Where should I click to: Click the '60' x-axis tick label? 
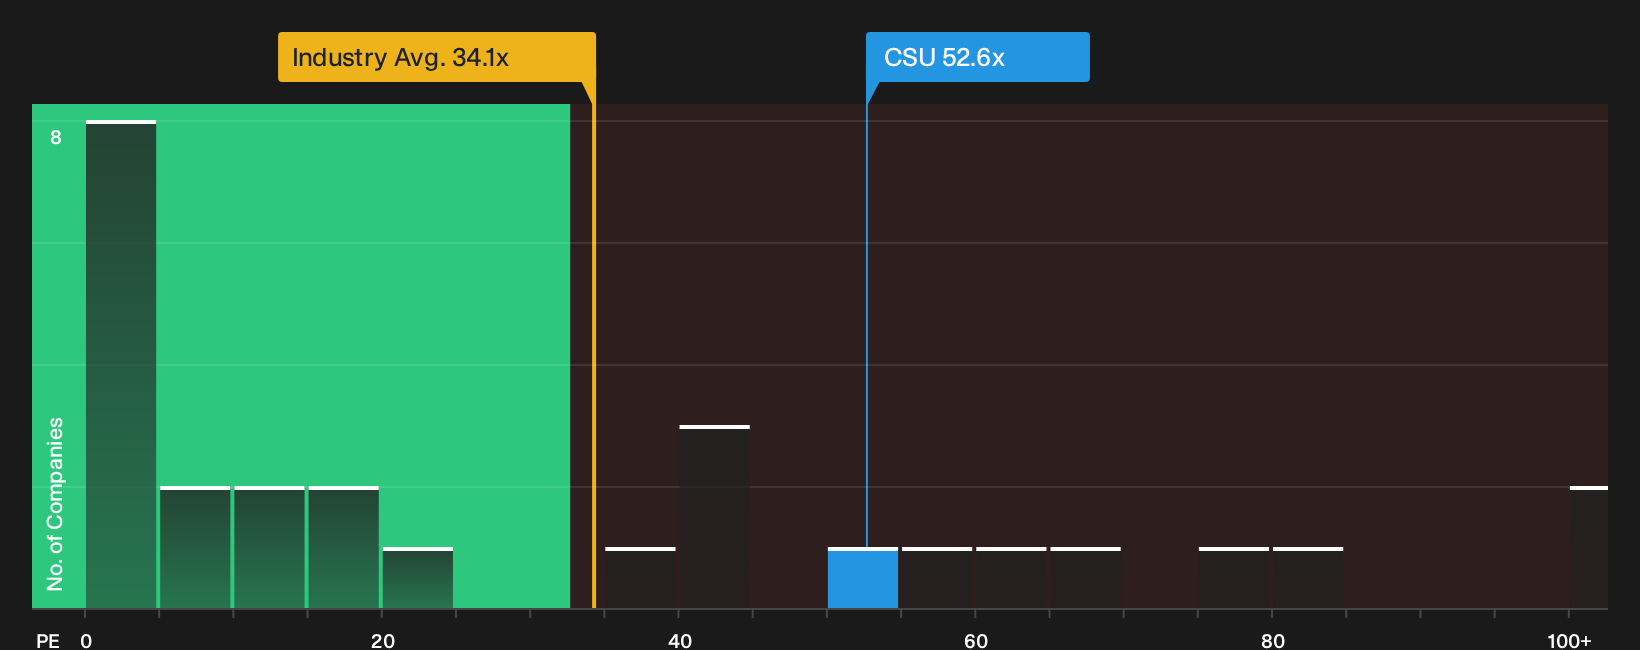tap(976, 640)
